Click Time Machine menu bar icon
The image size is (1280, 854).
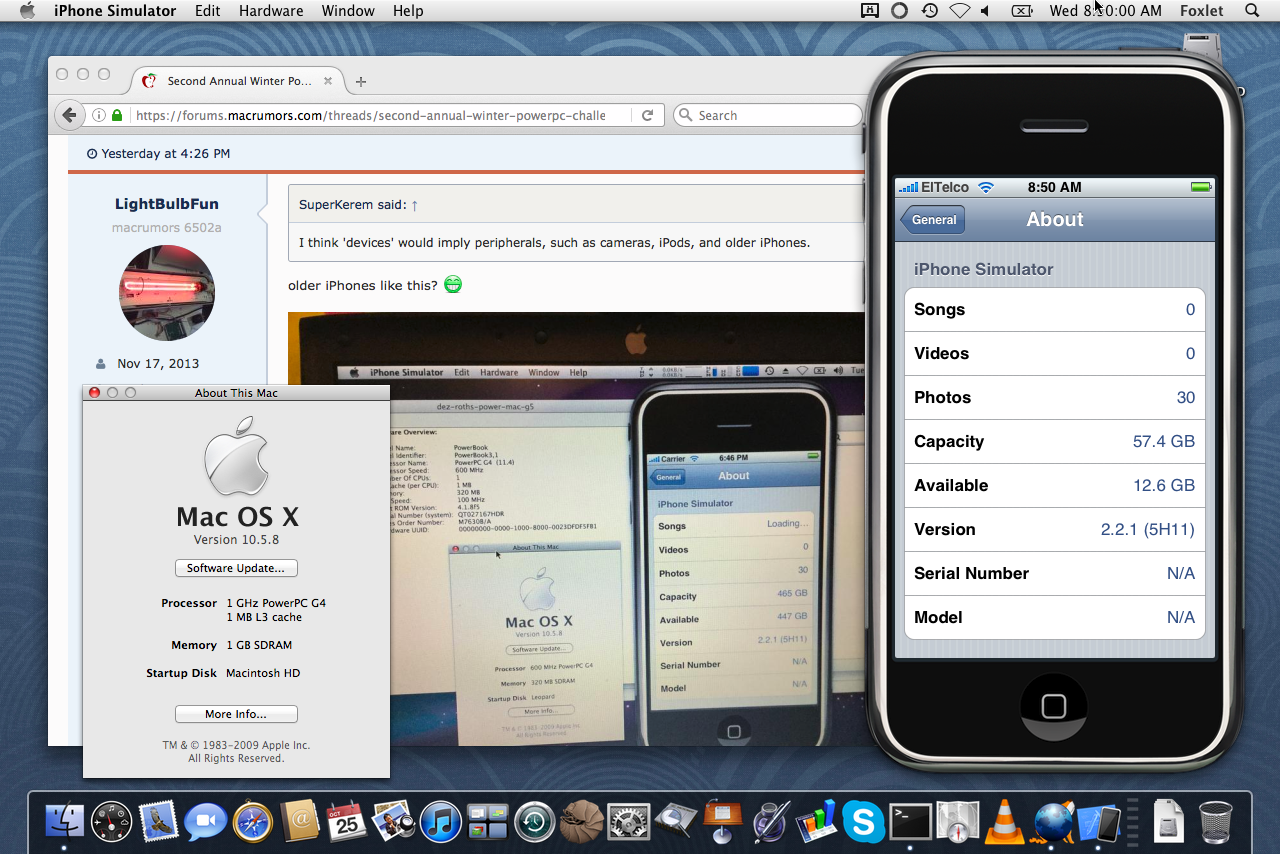pos(930,11)
